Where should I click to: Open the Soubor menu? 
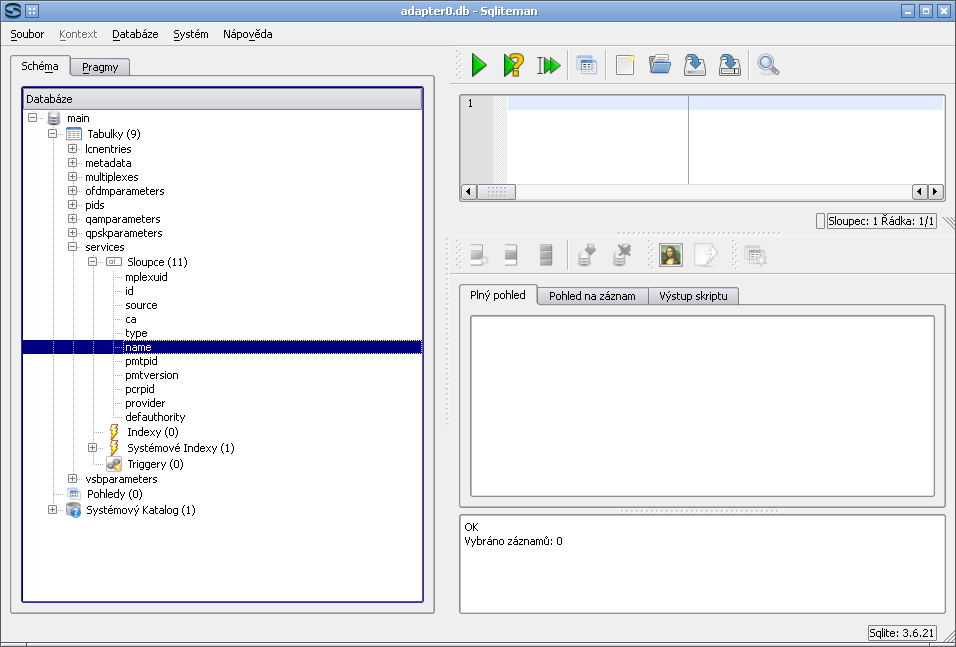point(27,34)
